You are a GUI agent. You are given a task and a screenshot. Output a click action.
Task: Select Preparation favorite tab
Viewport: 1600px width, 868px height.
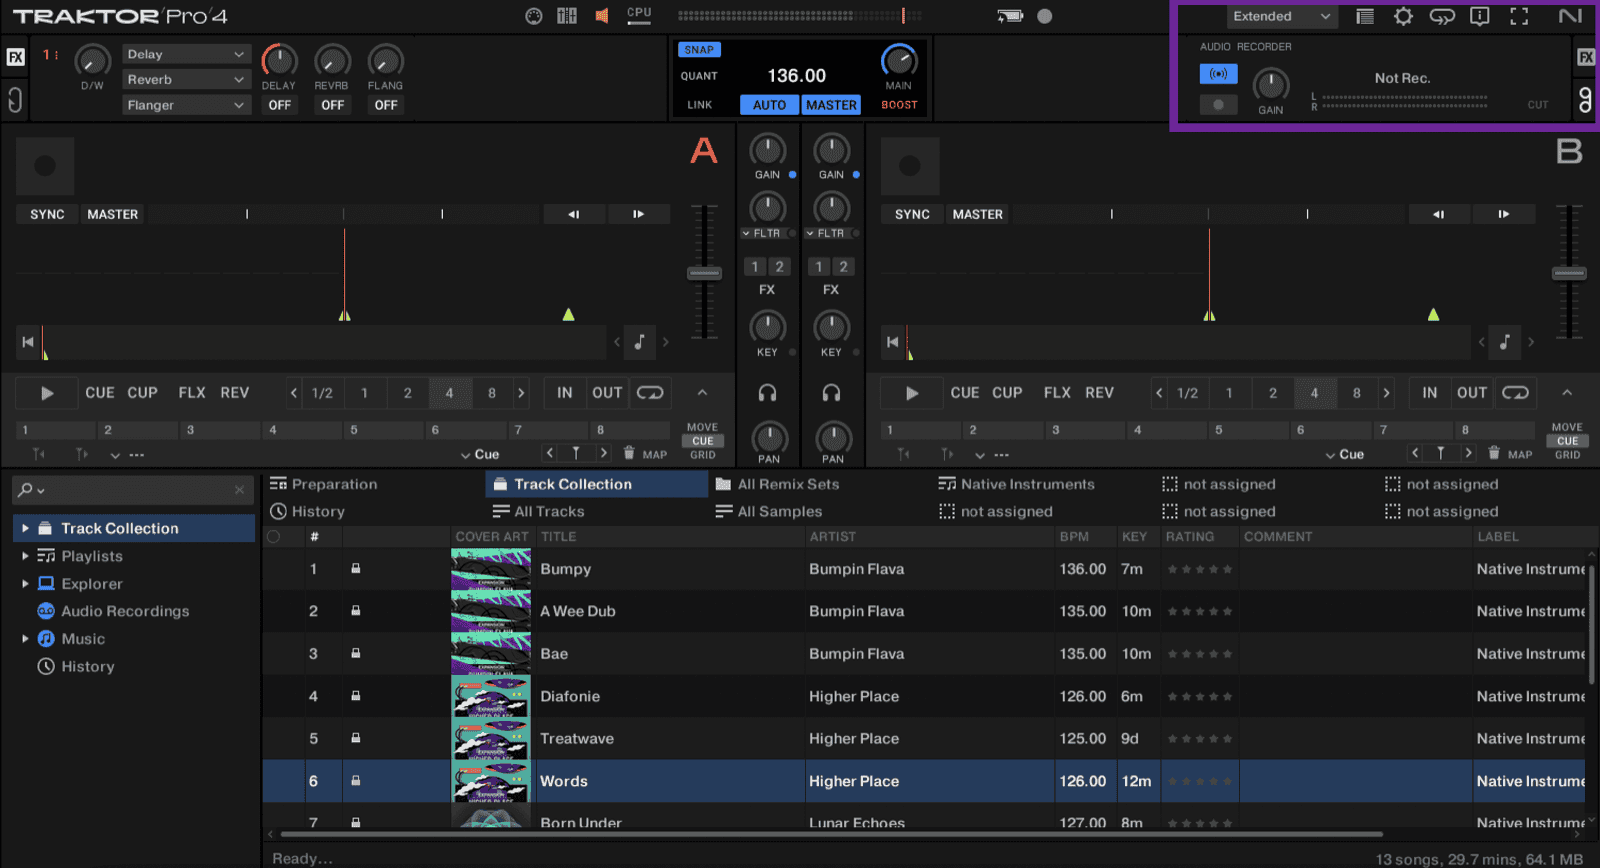coord(323,484)
